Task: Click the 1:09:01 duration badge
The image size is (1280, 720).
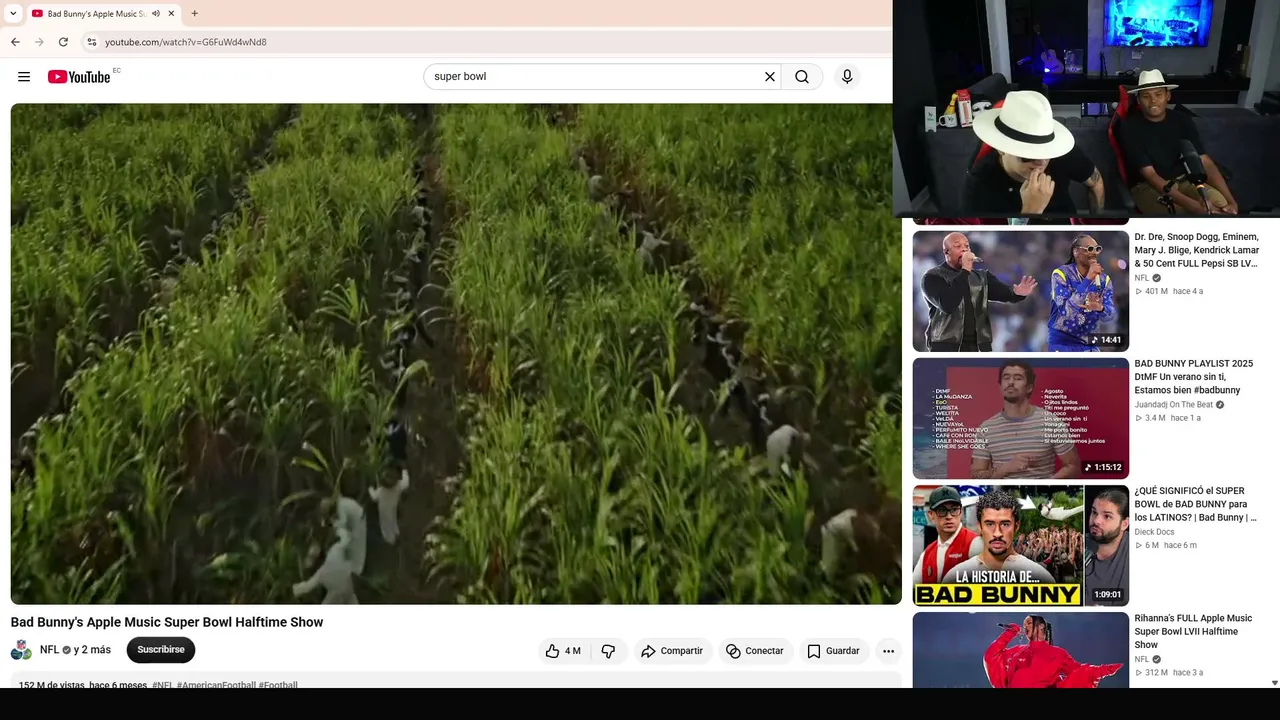Action: click(x=1107, y=594)
